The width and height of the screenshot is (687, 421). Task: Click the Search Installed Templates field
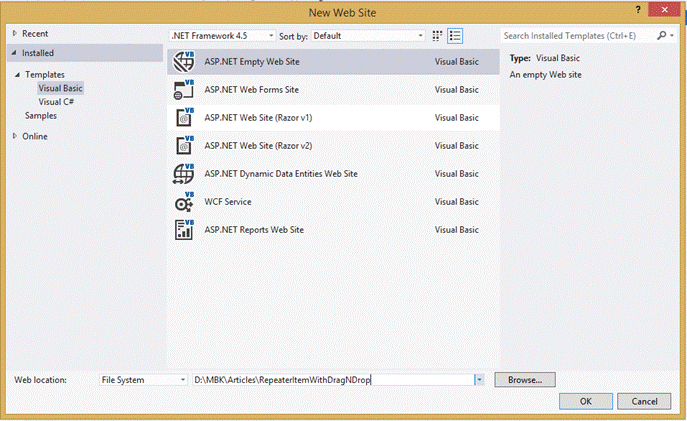577,36
